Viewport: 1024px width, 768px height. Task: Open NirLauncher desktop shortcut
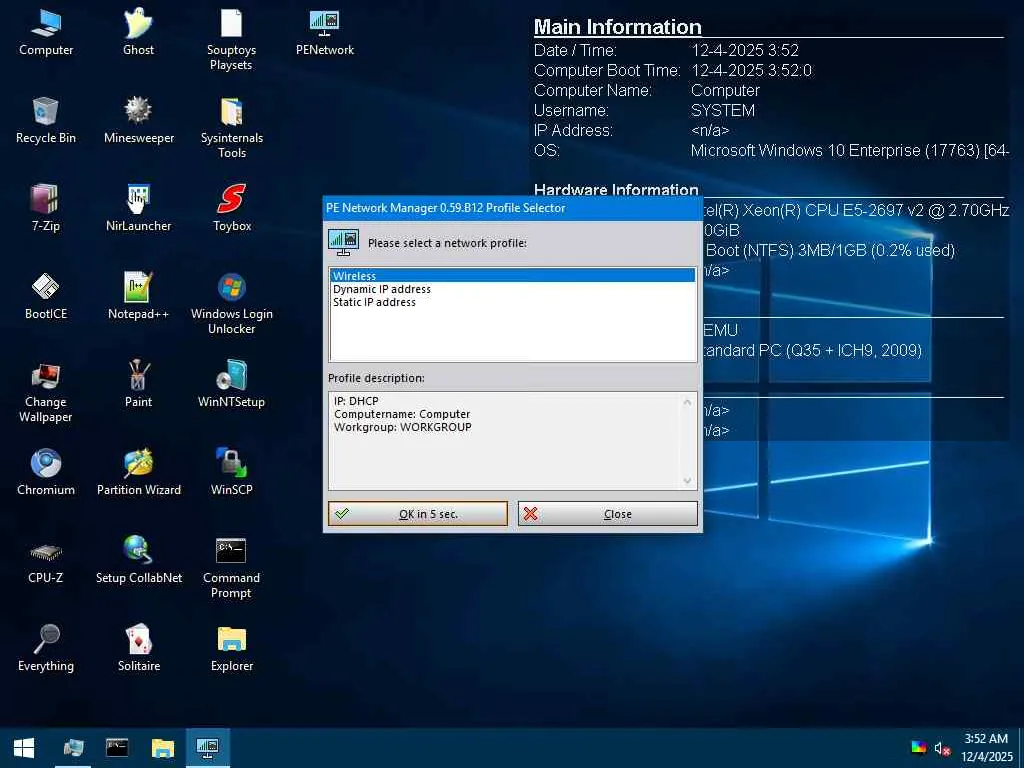click(138, 208)
